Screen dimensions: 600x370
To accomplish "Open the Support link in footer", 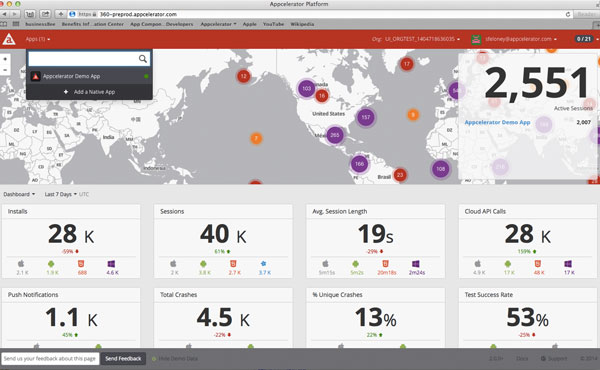I will [x=554, y=359].
